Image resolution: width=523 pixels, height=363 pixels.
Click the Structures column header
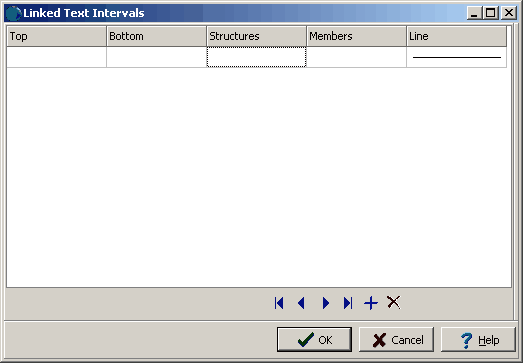pos(256,36)
